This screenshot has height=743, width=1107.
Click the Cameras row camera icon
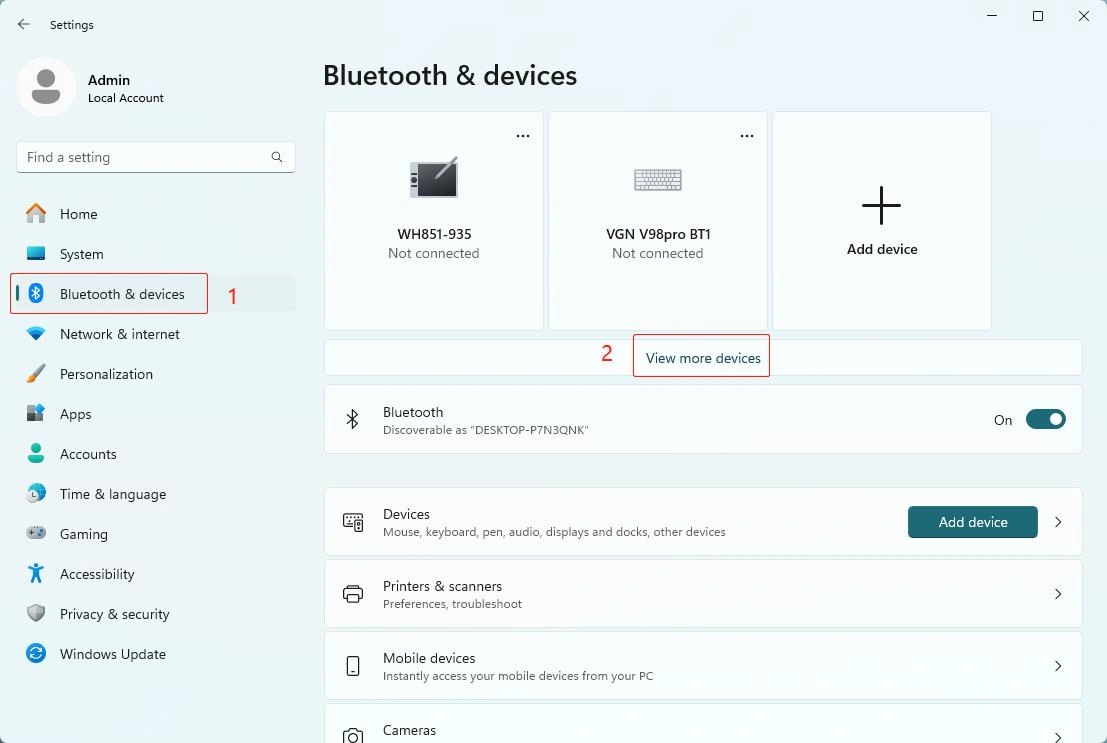(x=353, y=735)
